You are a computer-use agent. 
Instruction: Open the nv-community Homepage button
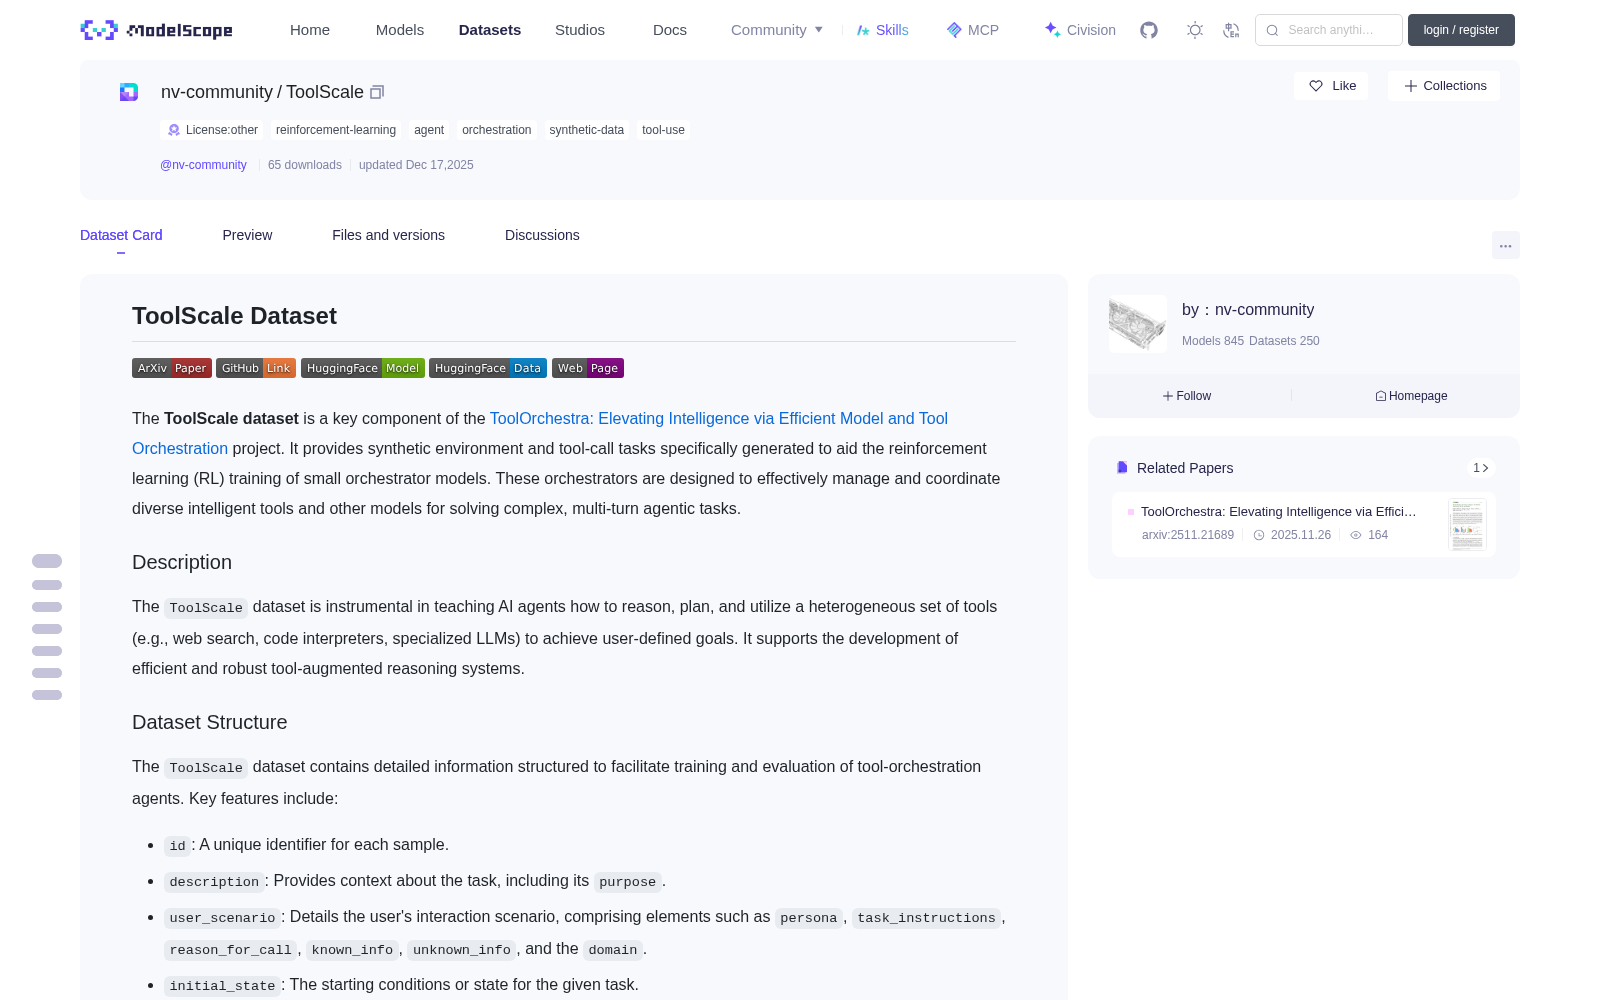pyautogui.click(x=1411, y=396)
